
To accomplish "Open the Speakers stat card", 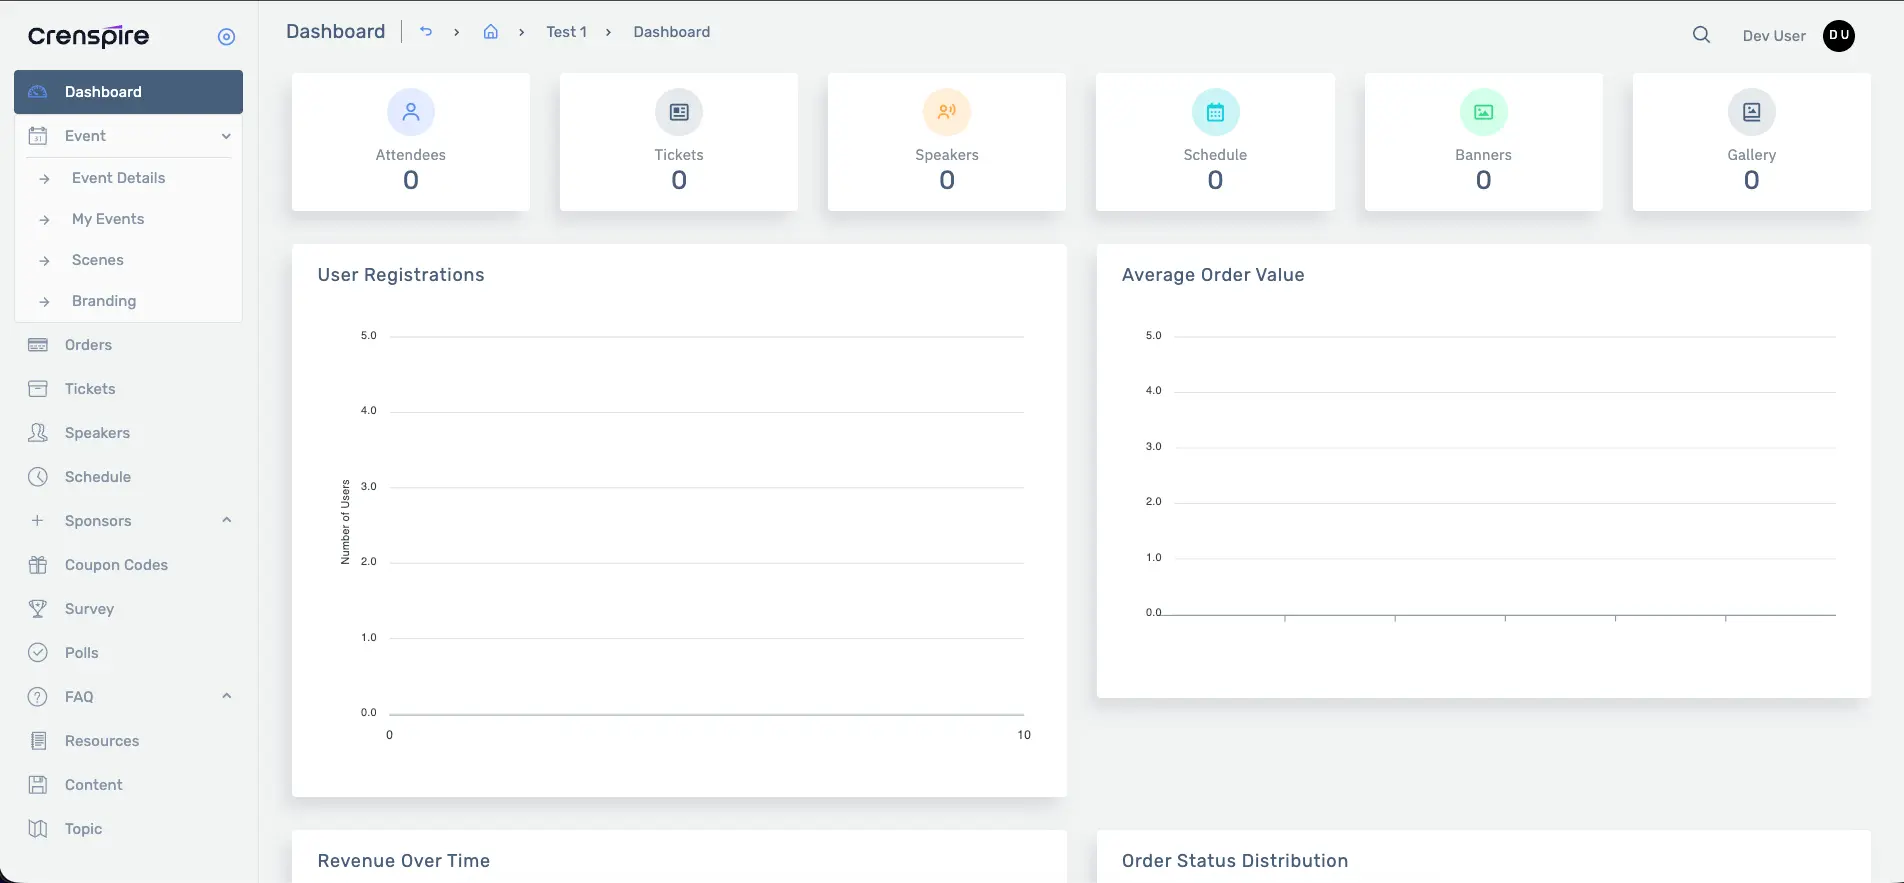I will pos(947,142).
